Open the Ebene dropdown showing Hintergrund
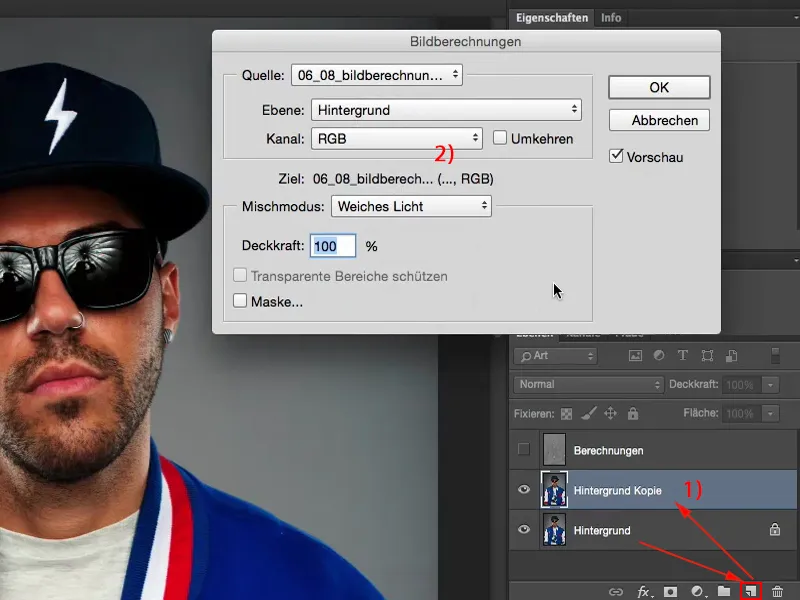This screenshot has height=600, width=800. (446, 110)
